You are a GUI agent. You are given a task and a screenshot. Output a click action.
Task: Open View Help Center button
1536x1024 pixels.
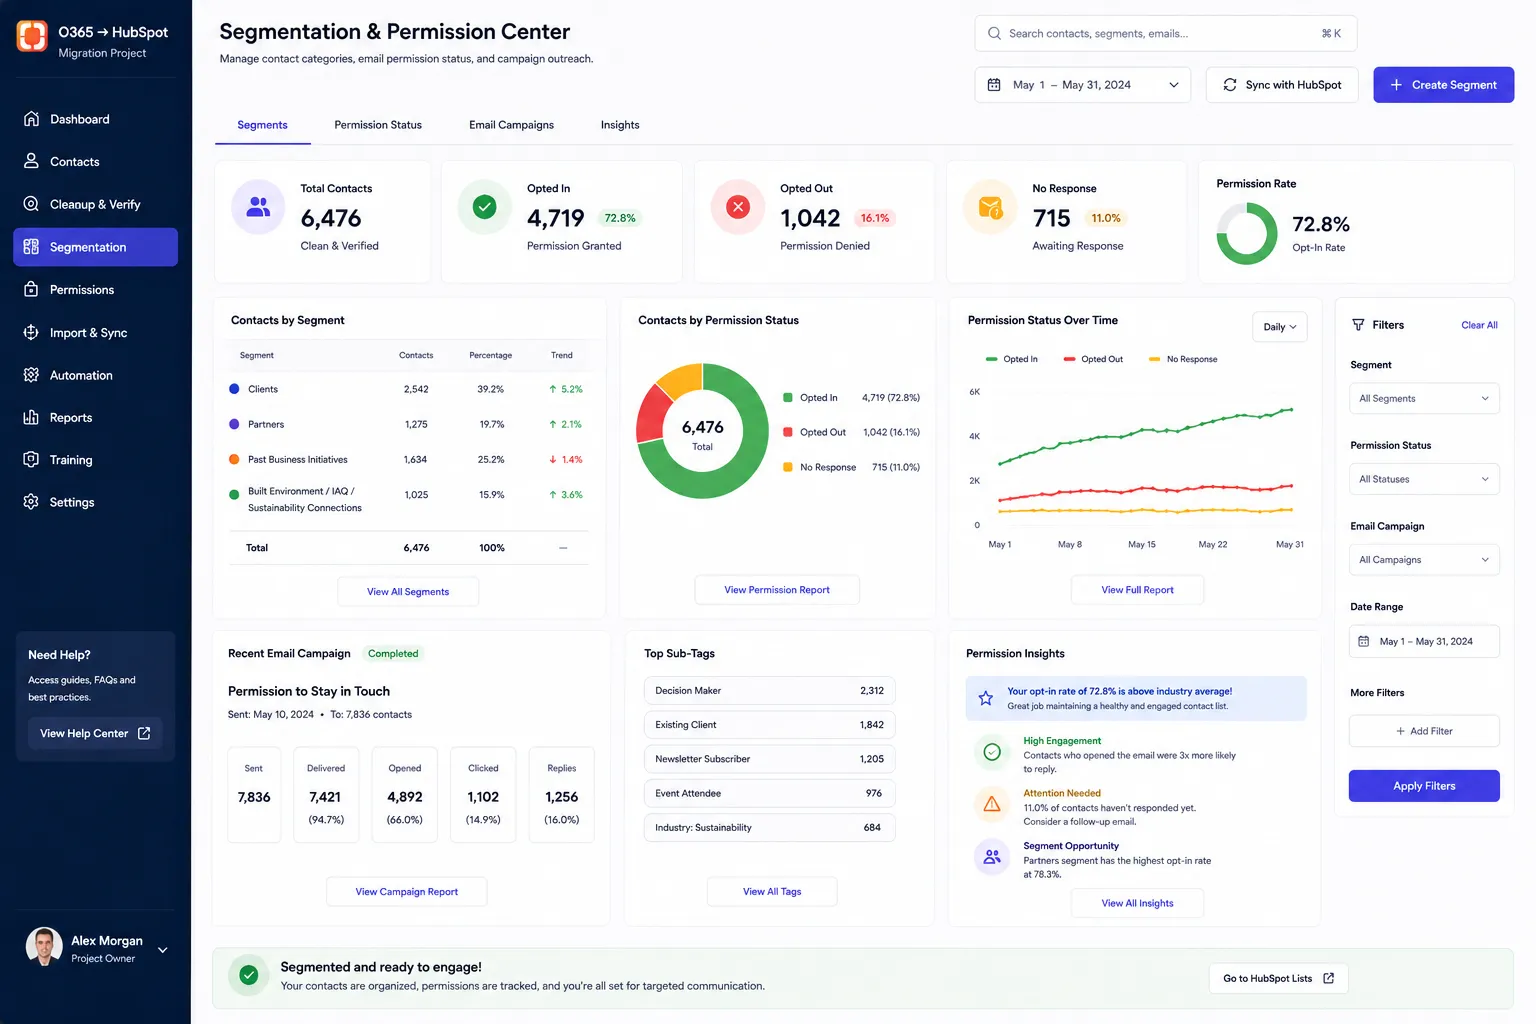(x=95, y=733)
